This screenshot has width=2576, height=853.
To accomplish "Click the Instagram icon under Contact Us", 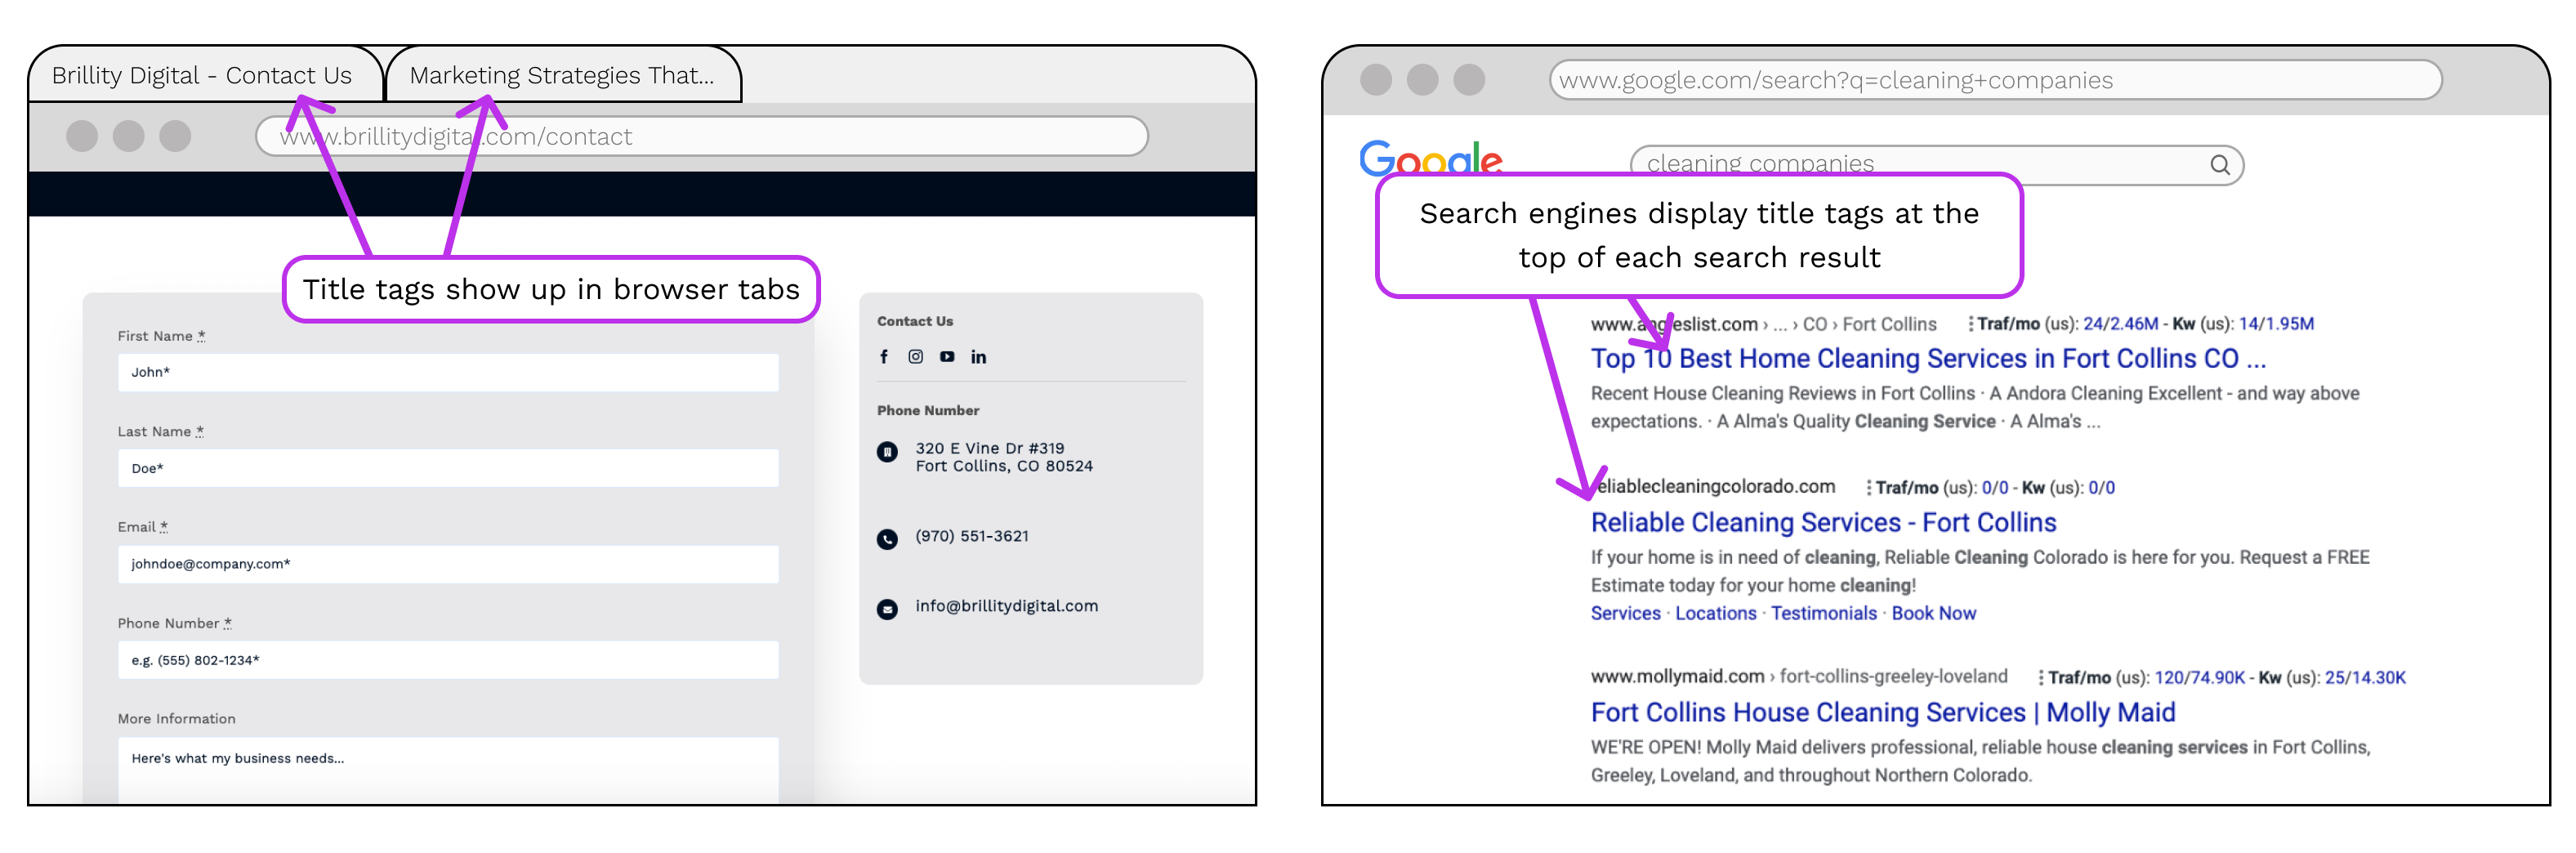I will click(915, 356).
